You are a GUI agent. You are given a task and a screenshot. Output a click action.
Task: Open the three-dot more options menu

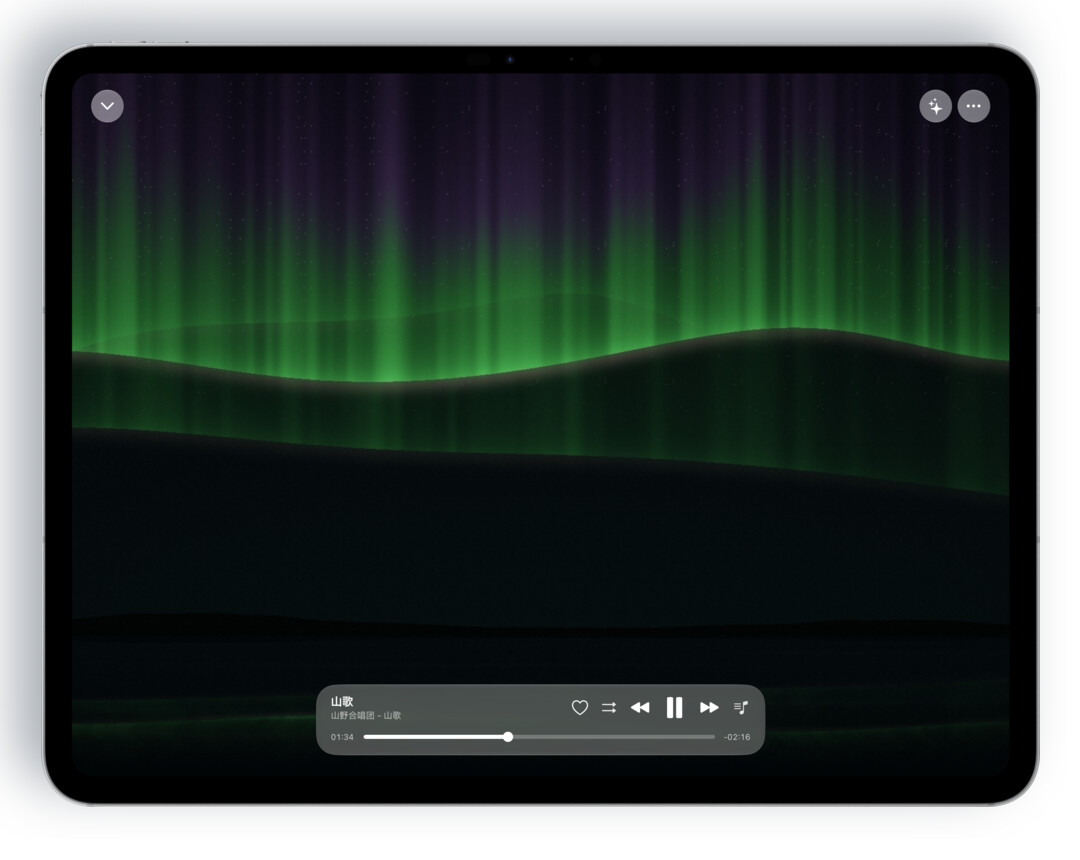973,106
